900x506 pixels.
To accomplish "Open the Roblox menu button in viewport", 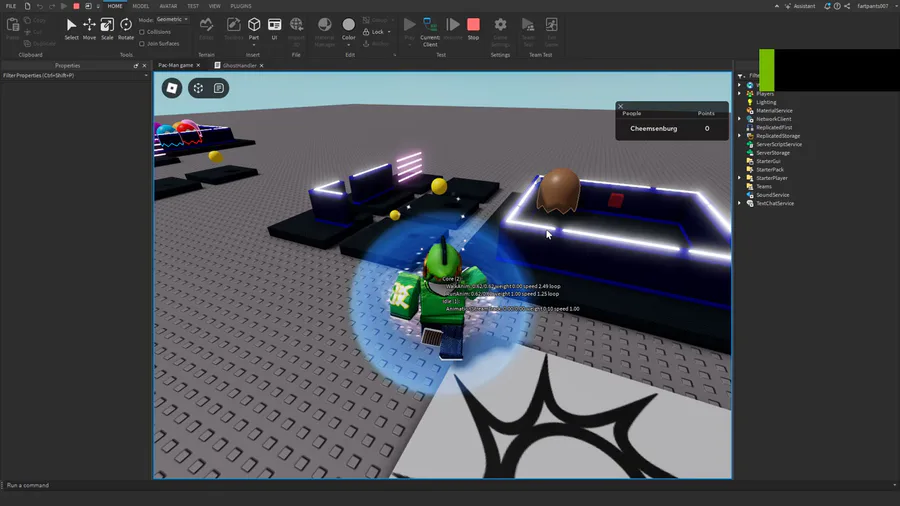I will coord(172,88).
